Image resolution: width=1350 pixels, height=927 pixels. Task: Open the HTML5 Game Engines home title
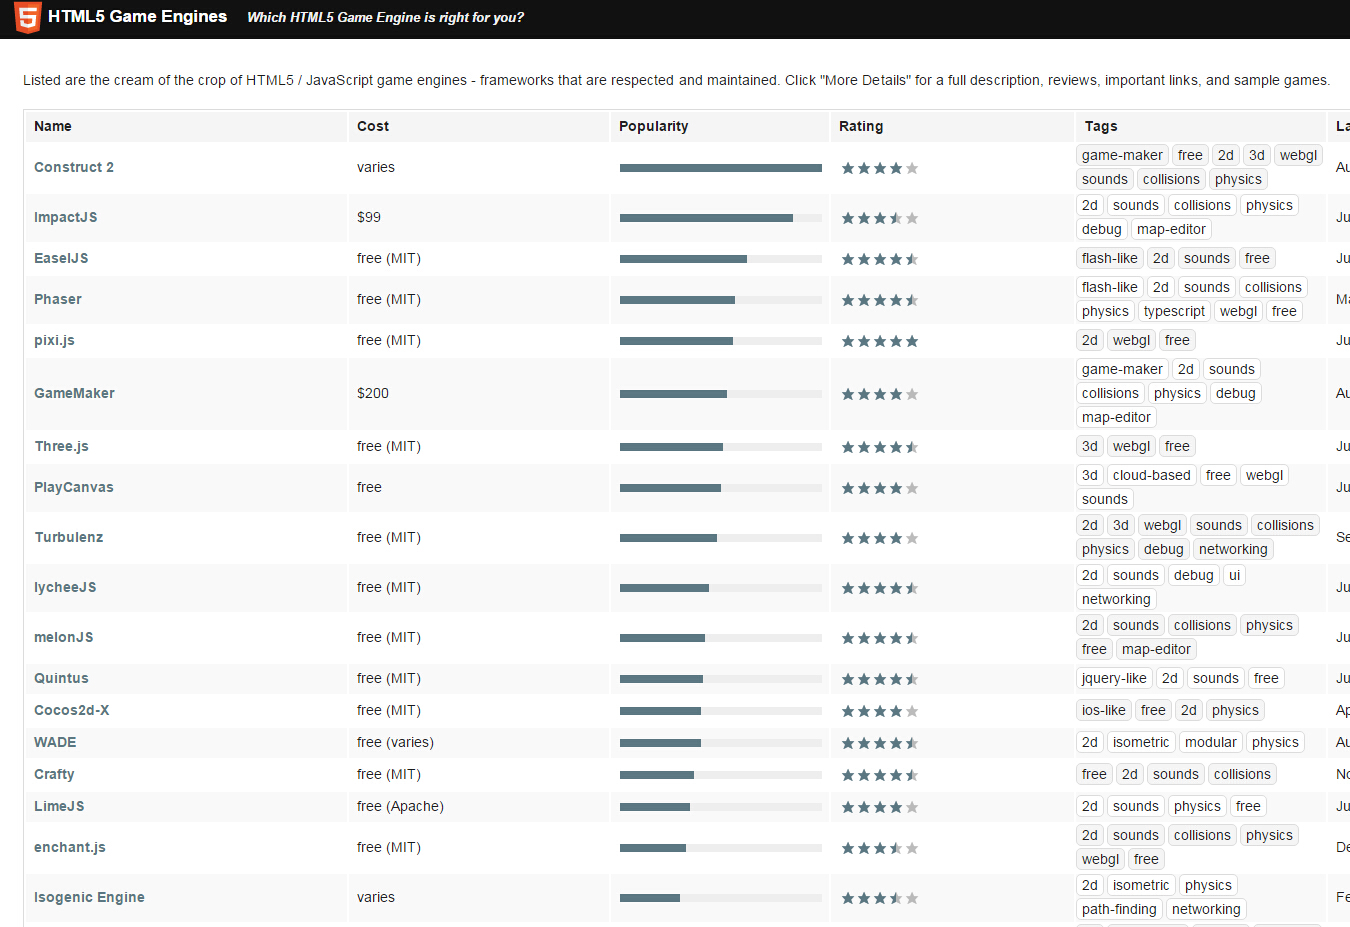tap(137, 16)
